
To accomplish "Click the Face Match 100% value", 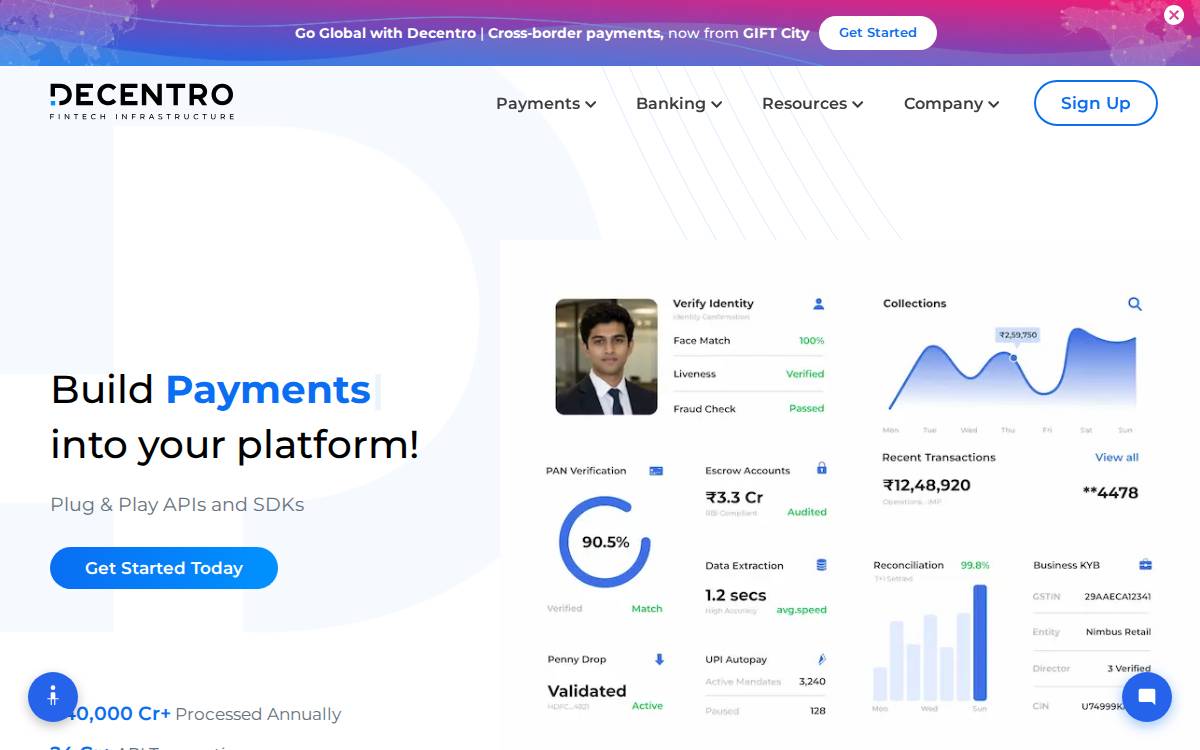I will (x=811, y=341).
